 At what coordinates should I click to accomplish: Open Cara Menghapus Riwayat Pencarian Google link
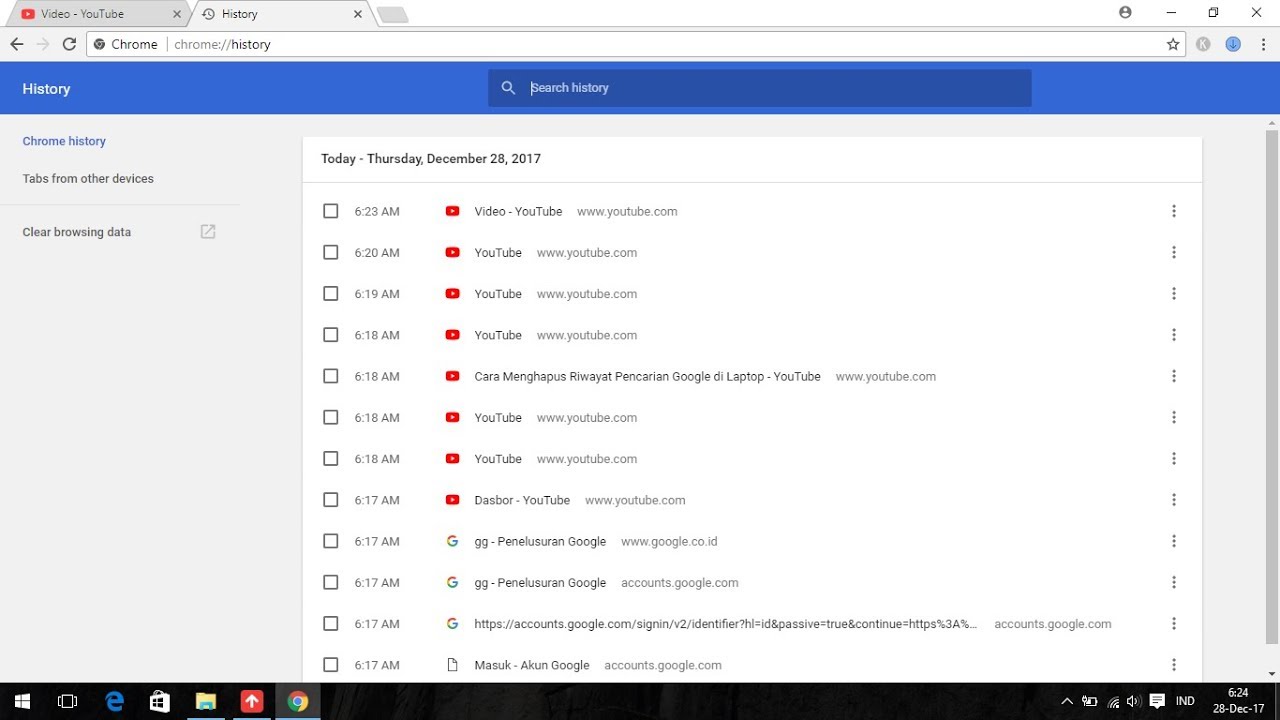pos(647,376)
